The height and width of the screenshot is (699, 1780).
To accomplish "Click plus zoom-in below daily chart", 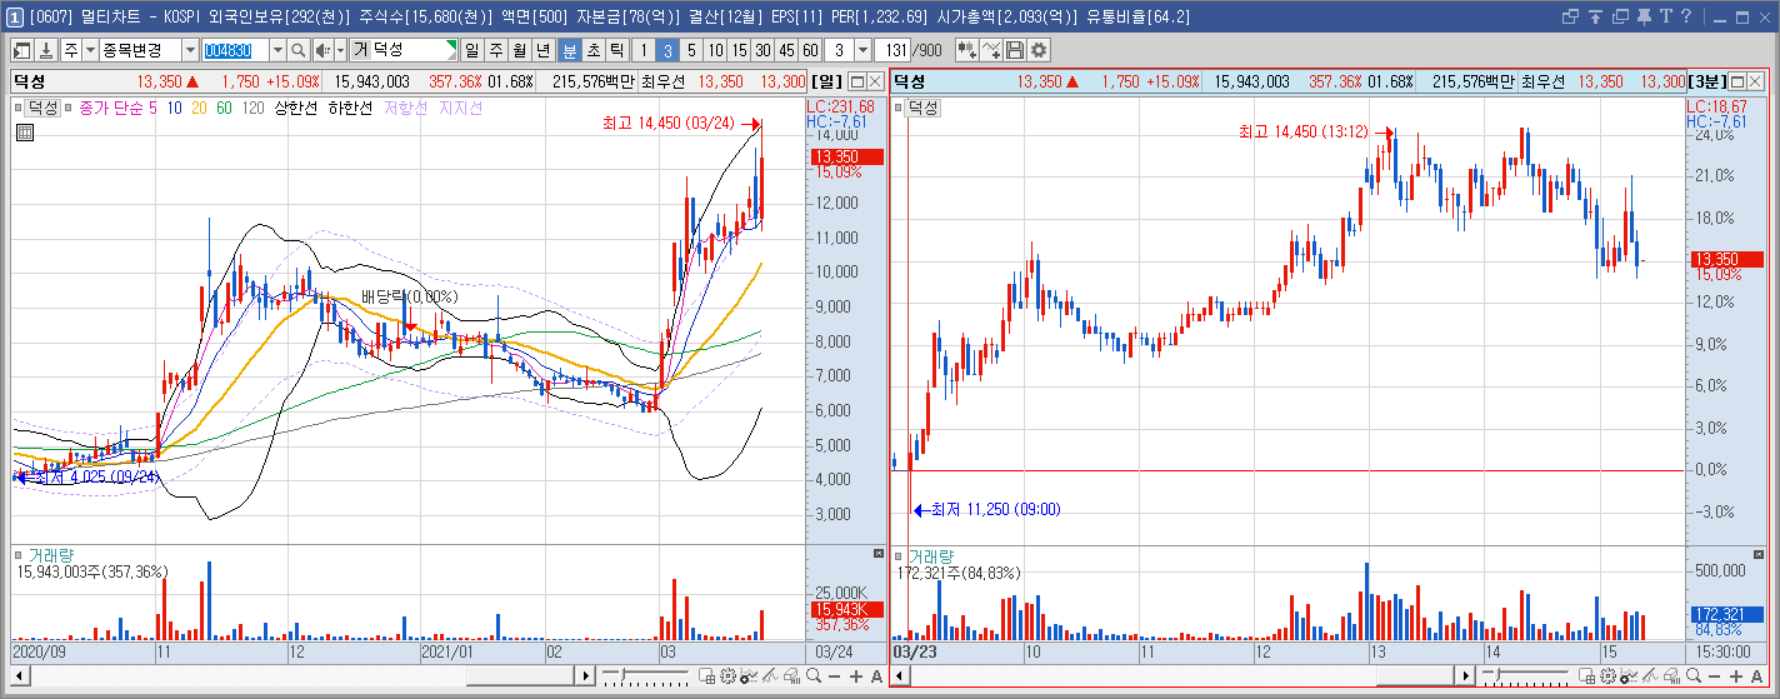I will pos(856,677).
